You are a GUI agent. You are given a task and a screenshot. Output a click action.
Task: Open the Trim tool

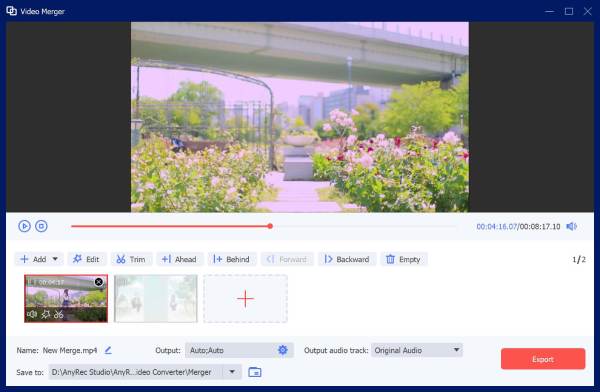[x=131, y=259]
